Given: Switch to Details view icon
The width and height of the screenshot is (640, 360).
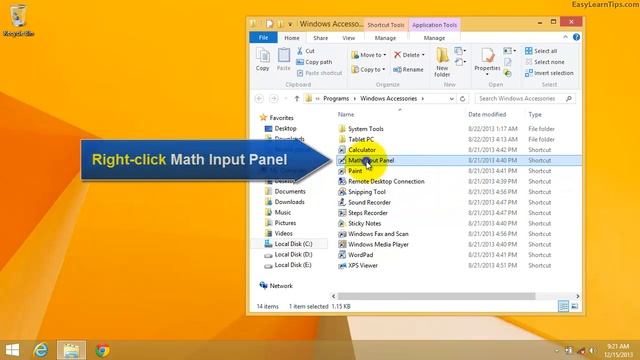Looking at the screenshot, I should tap(563, 306).
